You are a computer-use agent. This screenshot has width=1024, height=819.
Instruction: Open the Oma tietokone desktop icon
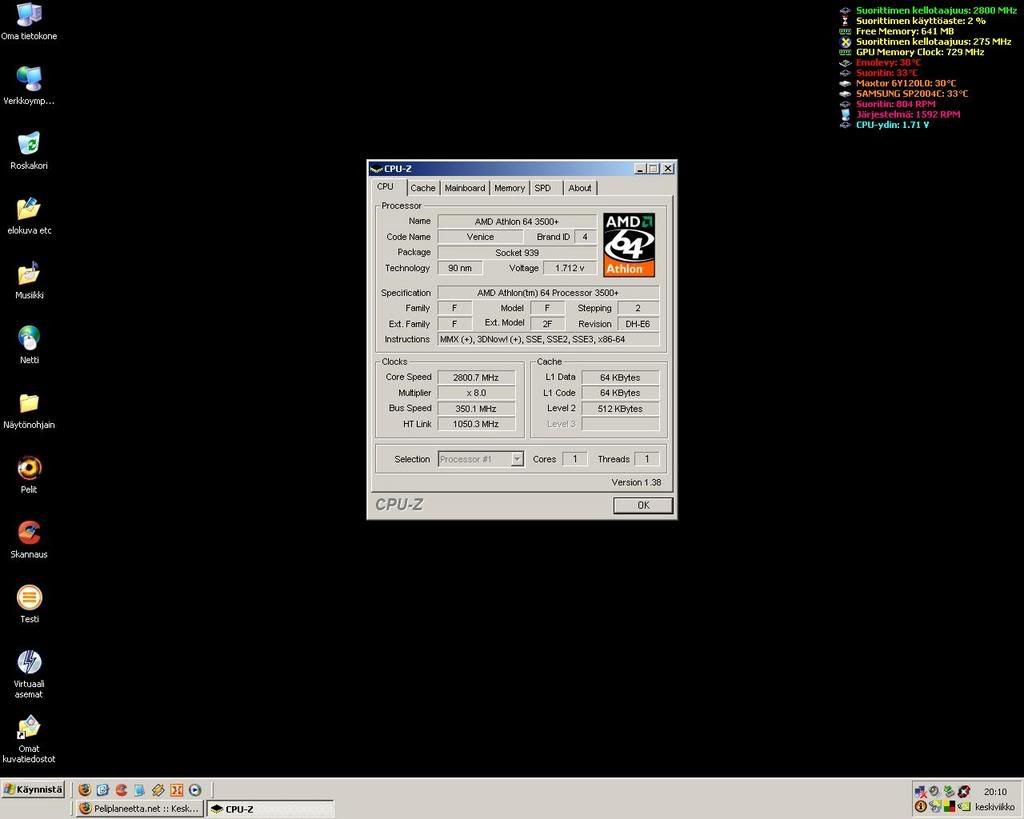(x=29, y=16)
